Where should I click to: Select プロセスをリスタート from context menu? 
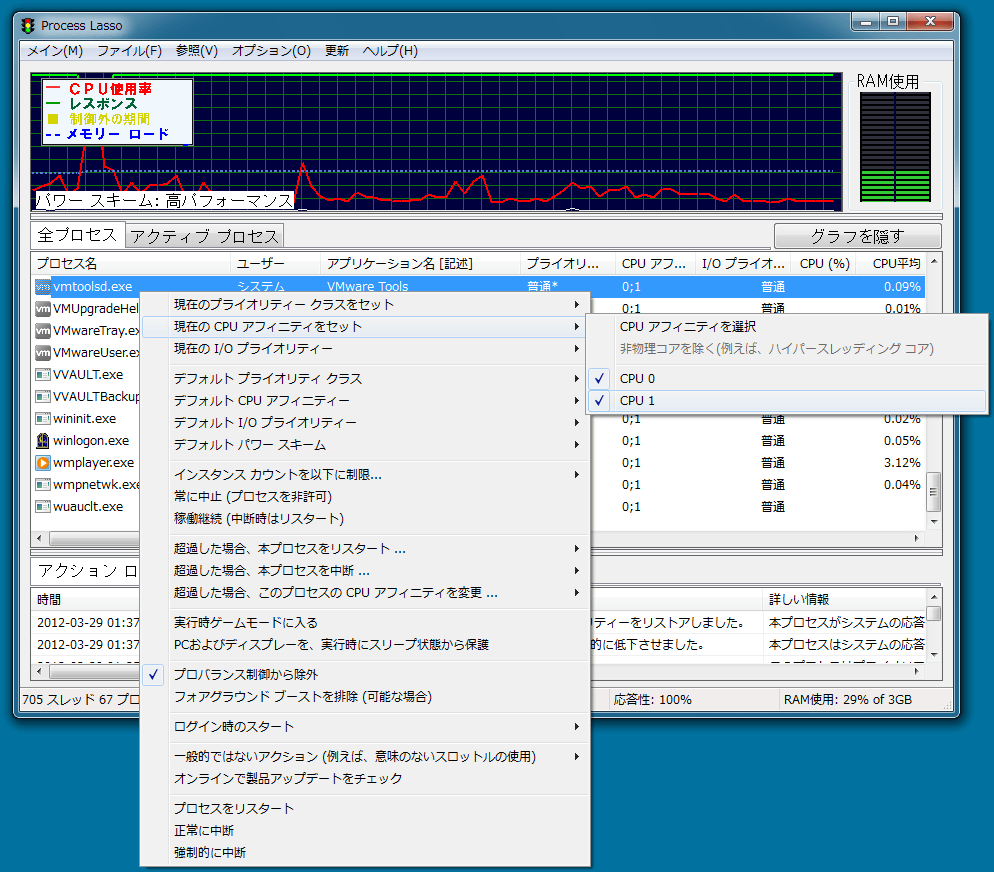coord(366,808)
